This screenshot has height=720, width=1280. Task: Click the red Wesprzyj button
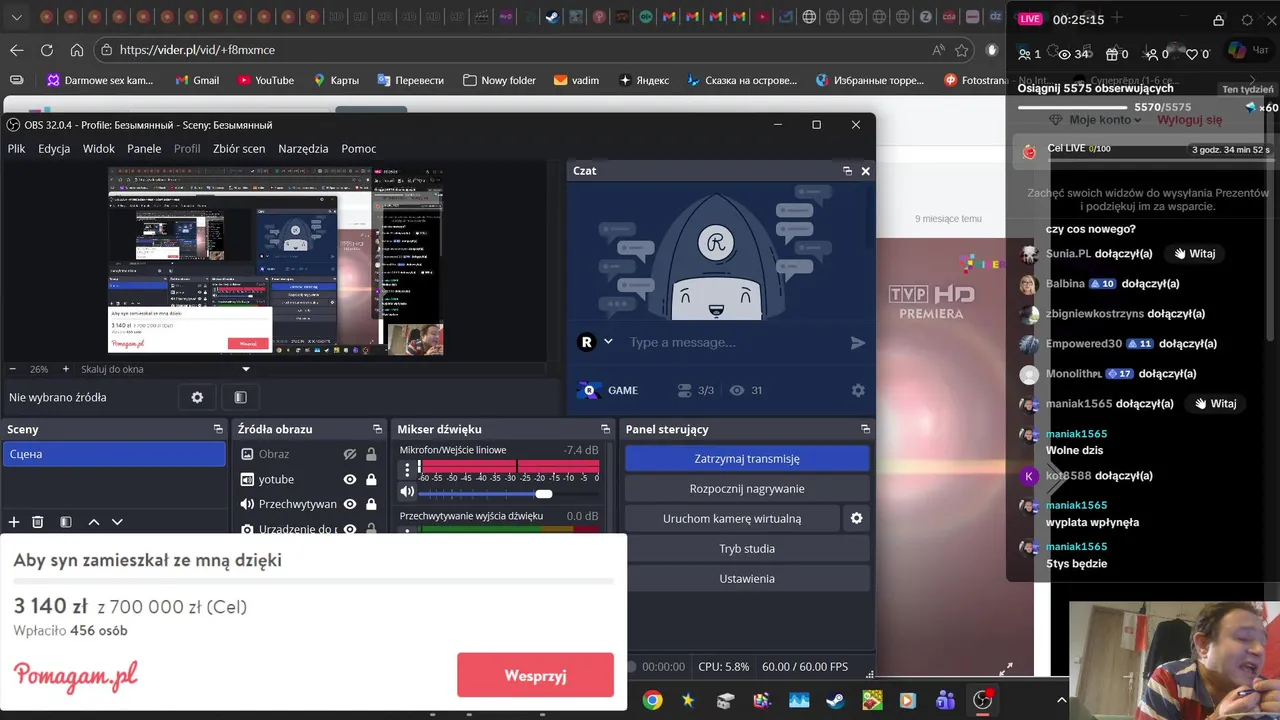pyautogui.click(x=535, y=675)
